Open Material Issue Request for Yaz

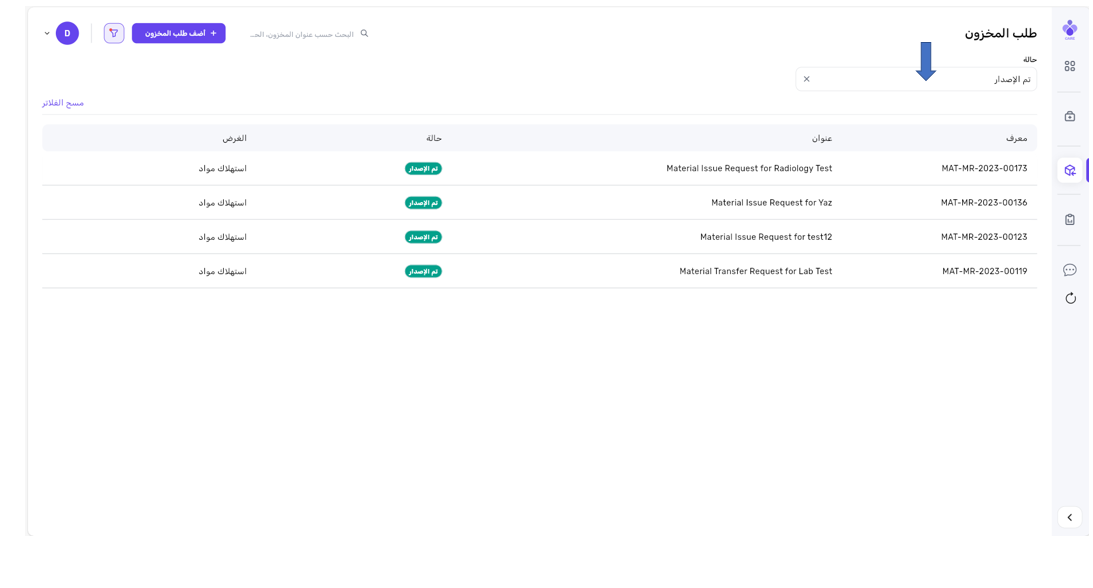[771, 203]
